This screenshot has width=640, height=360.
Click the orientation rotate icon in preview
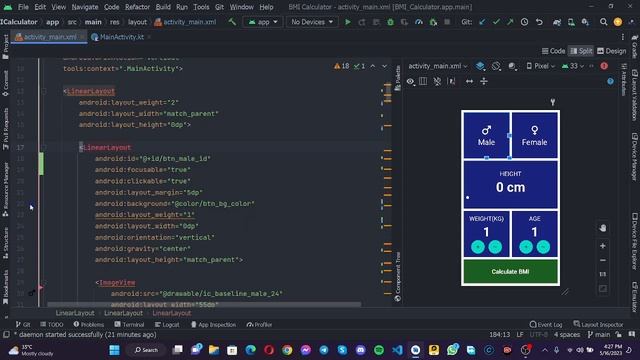(496, 66)
